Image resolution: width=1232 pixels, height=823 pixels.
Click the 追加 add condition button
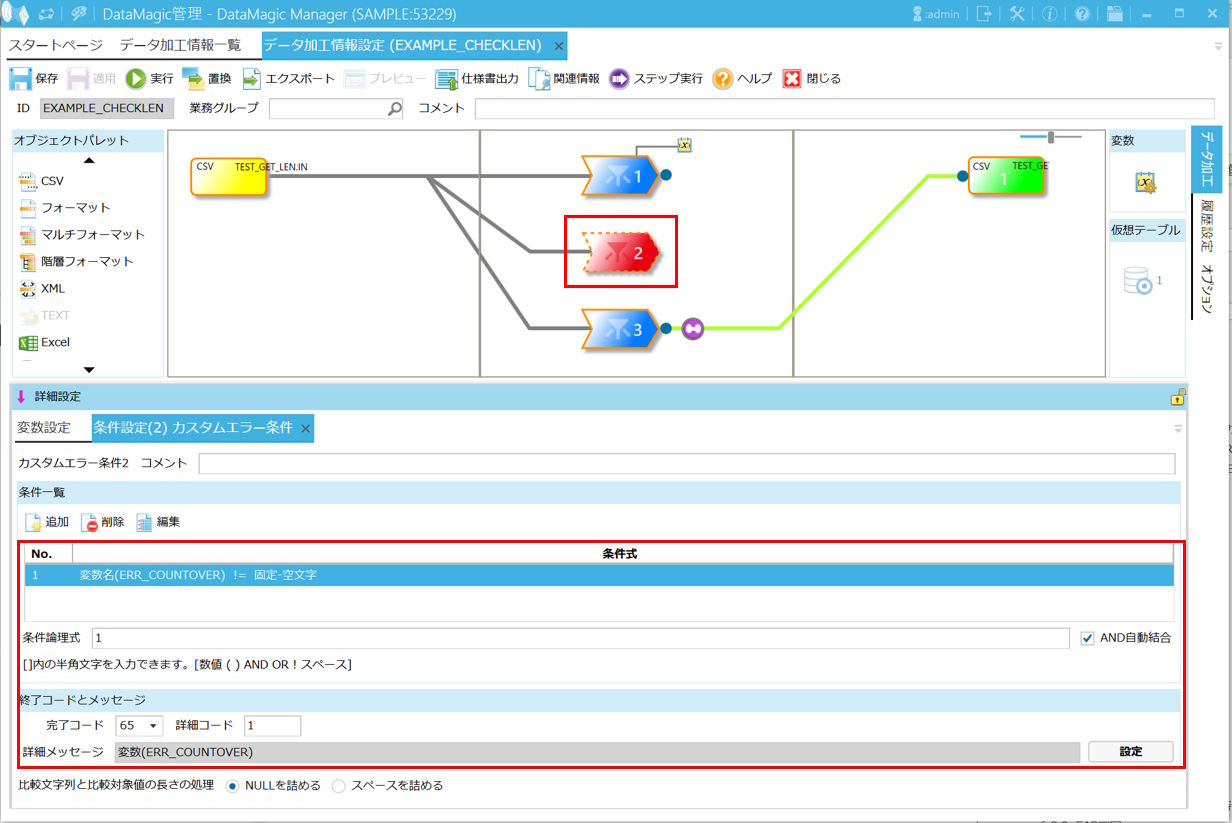coord(34,522)
